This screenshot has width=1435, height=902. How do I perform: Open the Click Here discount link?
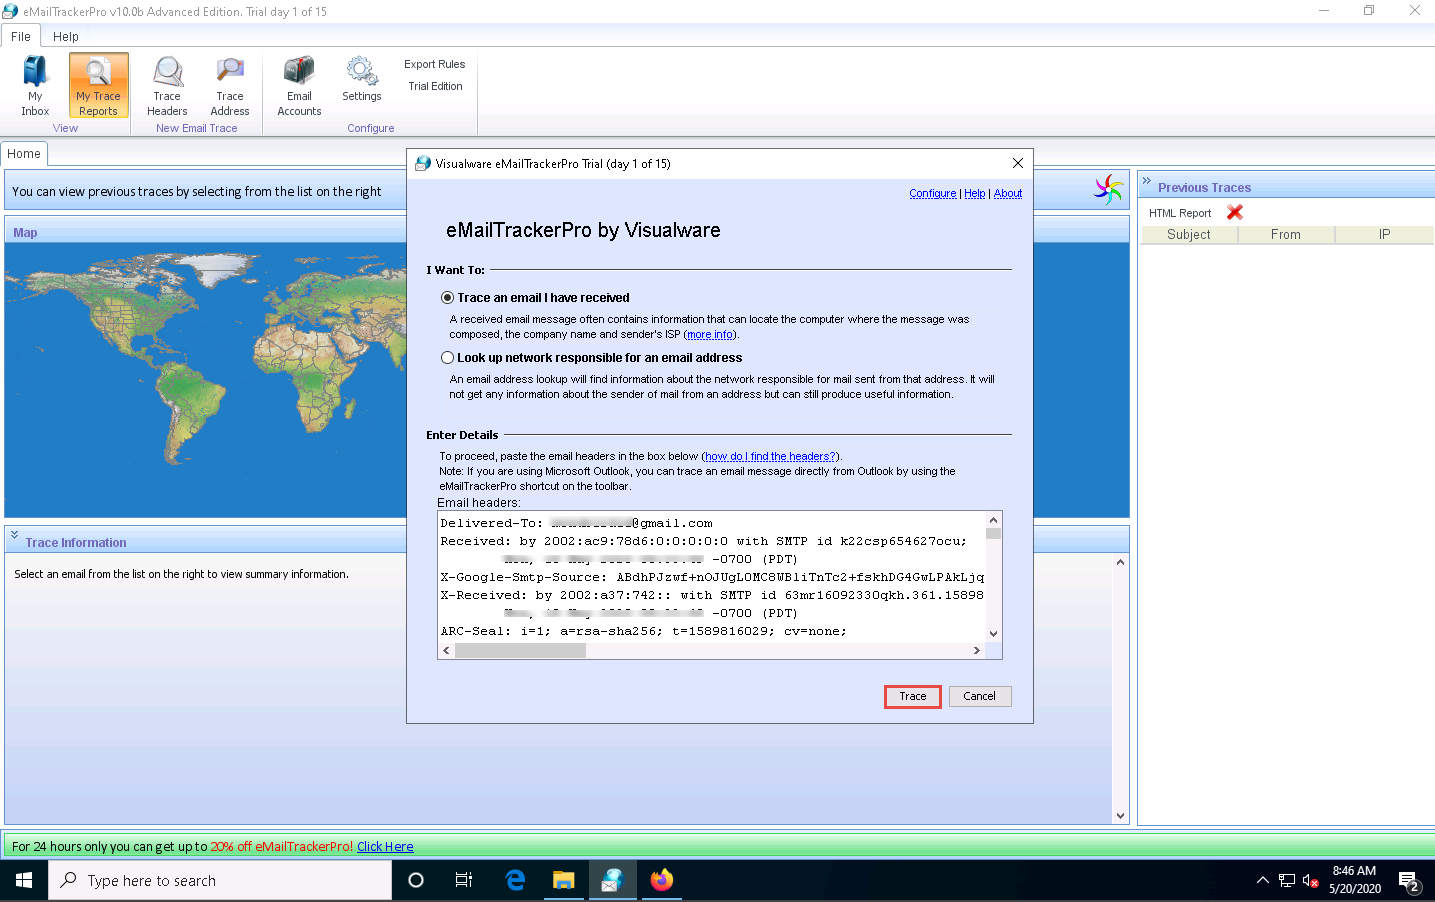tap(385, 847)
